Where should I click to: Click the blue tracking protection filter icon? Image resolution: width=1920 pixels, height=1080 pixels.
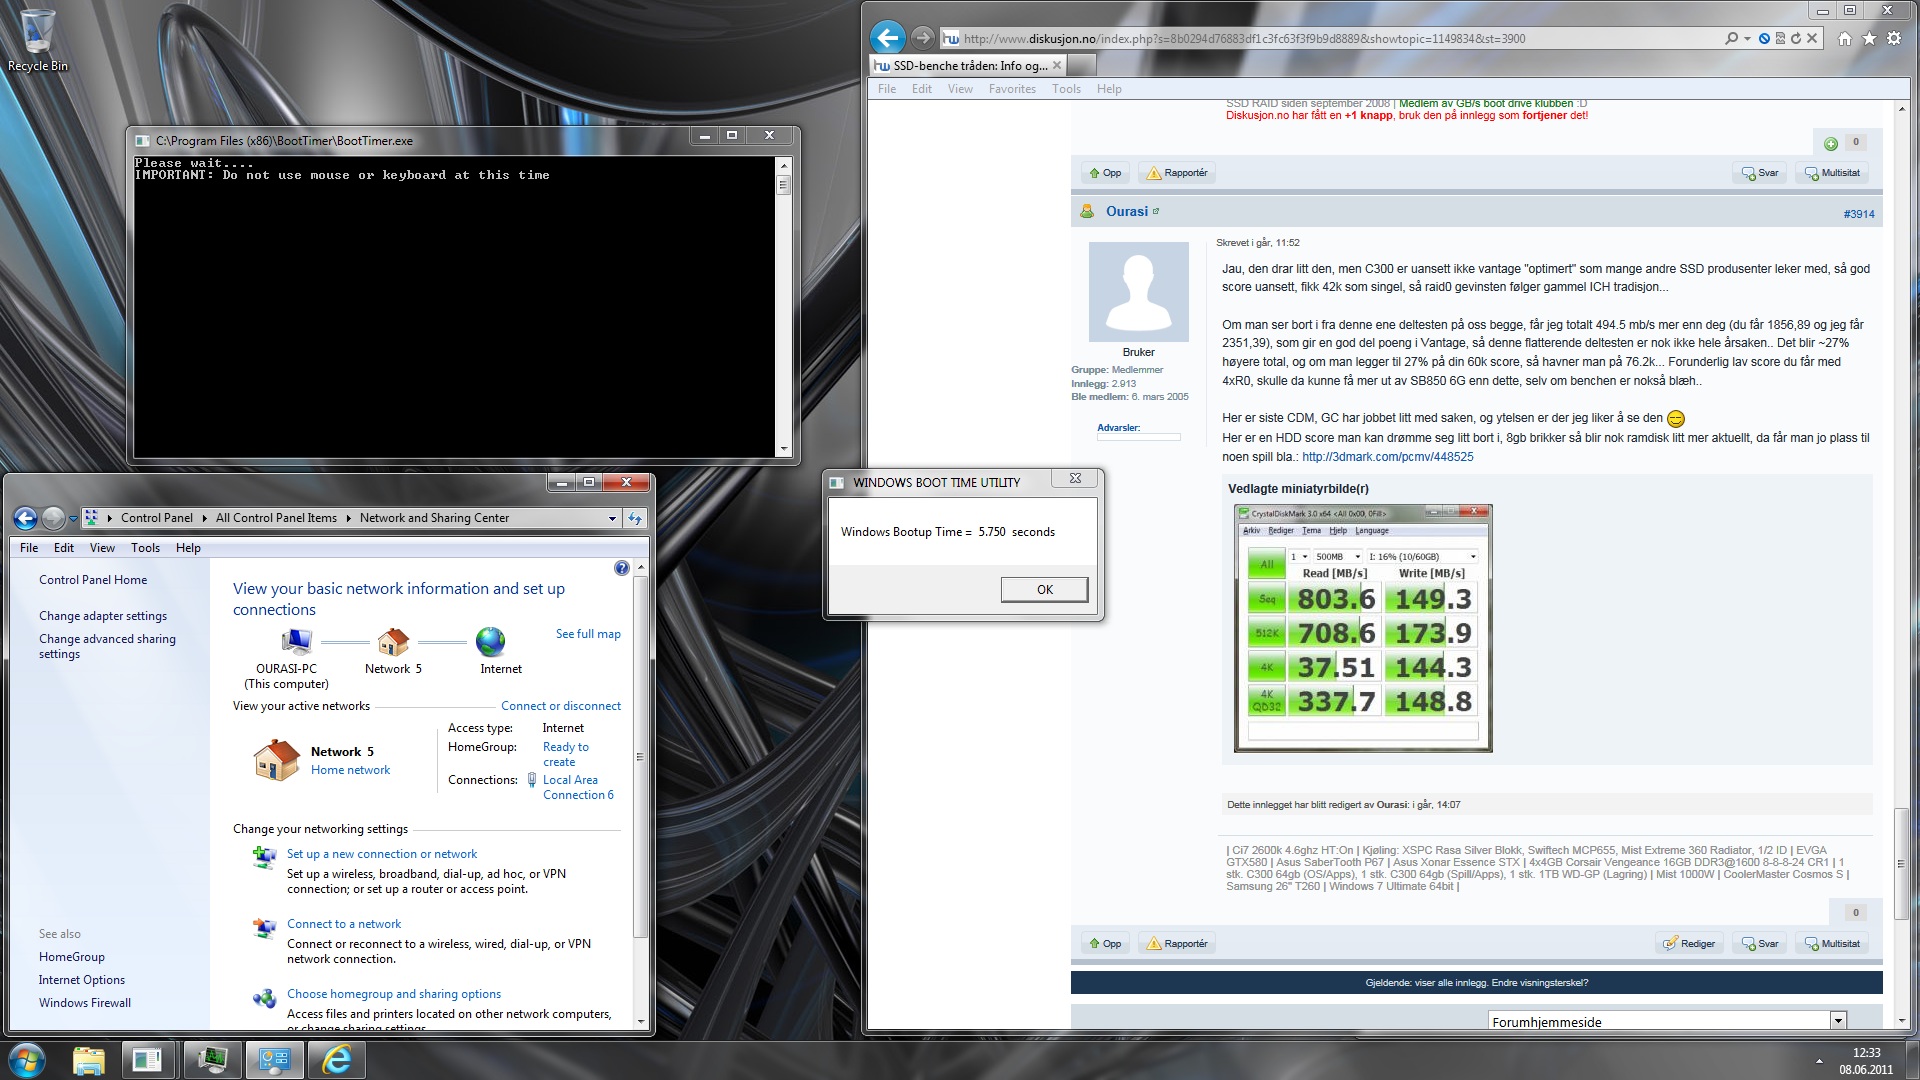coord(1764,38)
